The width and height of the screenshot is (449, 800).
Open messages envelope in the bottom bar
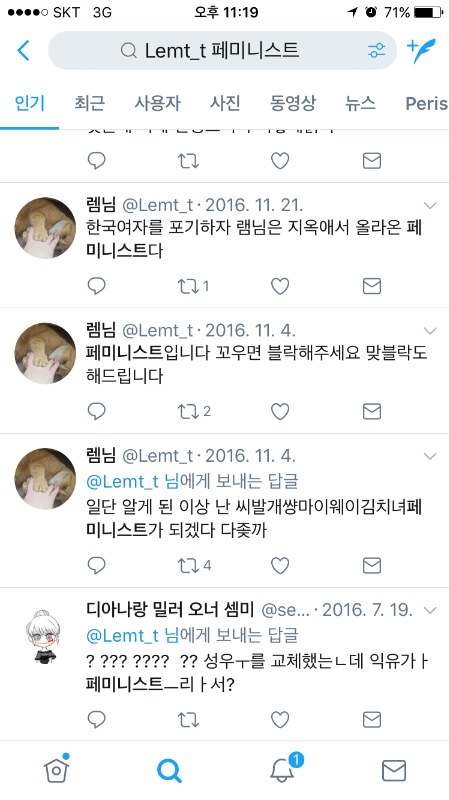click(394, 770)
